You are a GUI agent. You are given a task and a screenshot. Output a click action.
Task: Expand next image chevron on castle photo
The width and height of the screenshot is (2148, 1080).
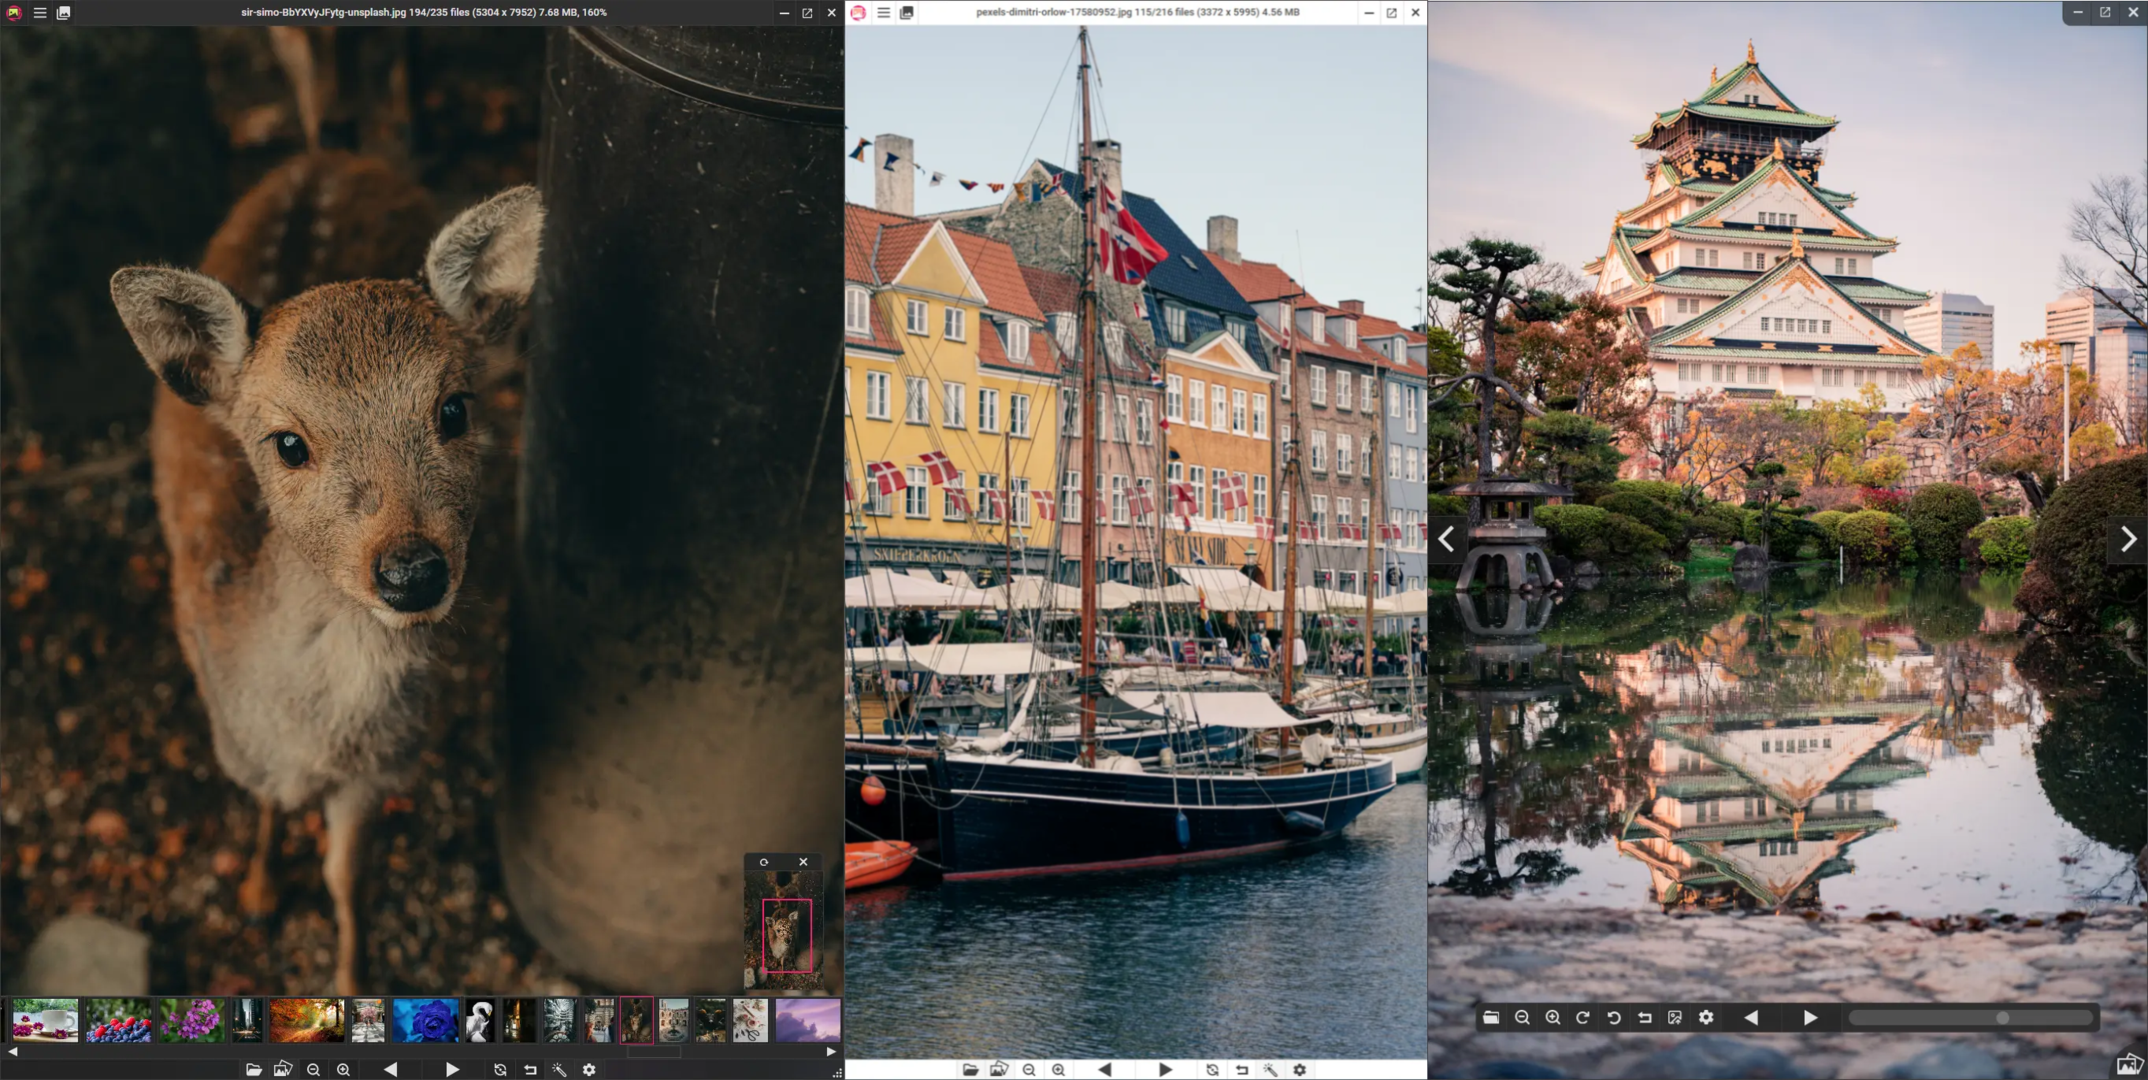(x=2128, y=540)
